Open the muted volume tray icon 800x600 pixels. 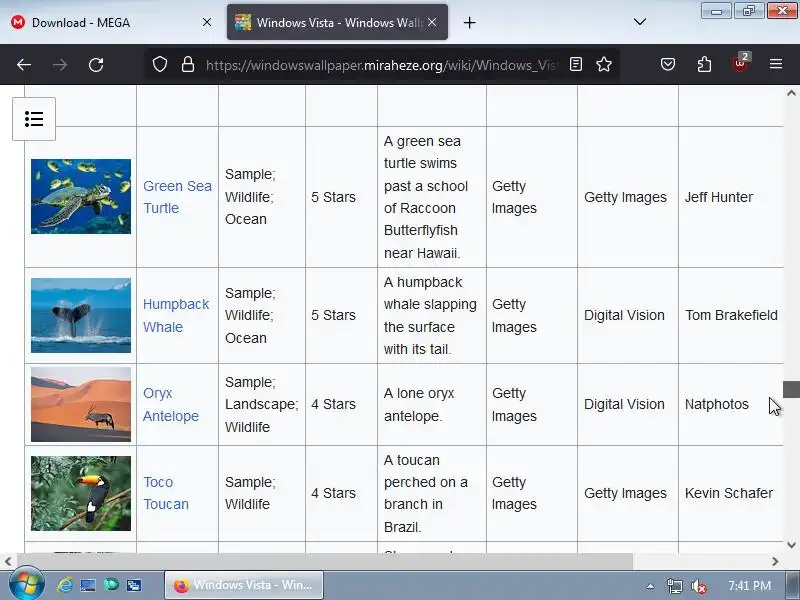(698, 586)
